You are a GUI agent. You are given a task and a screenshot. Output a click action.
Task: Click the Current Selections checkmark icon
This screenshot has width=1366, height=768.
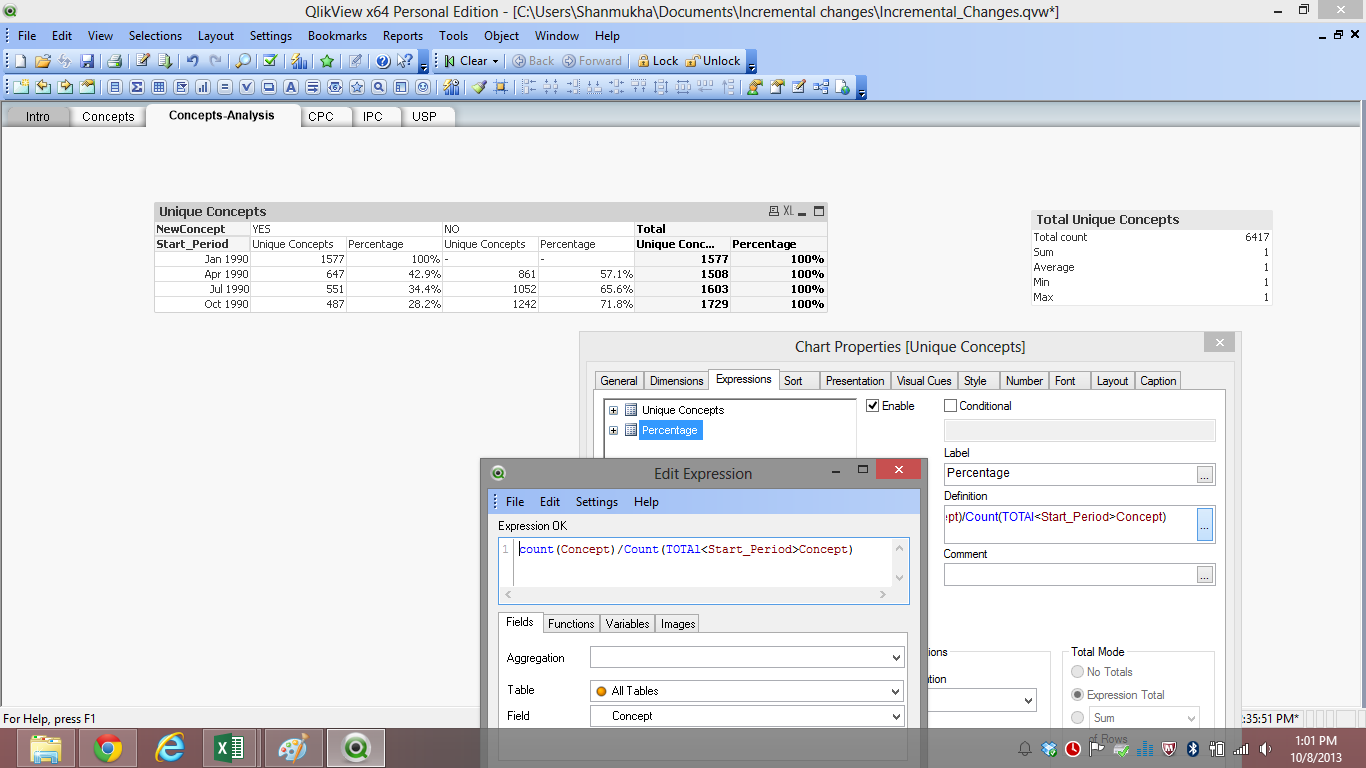(x=270, y=61)
